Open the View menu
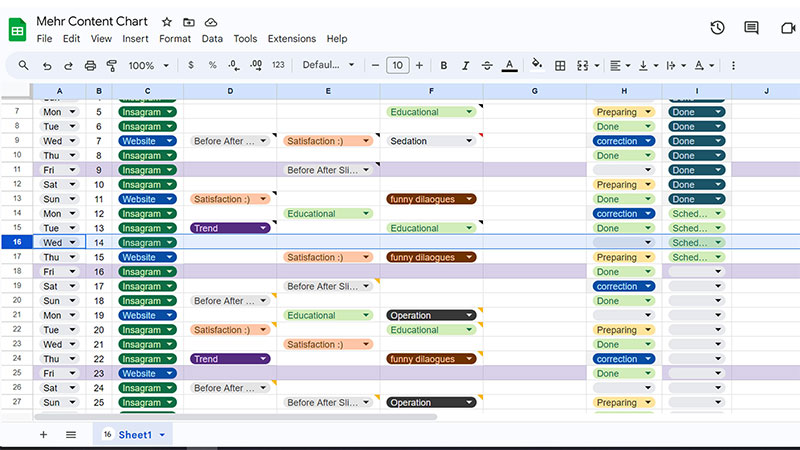Viewport: 800px width, 450px height. [101, 39]
